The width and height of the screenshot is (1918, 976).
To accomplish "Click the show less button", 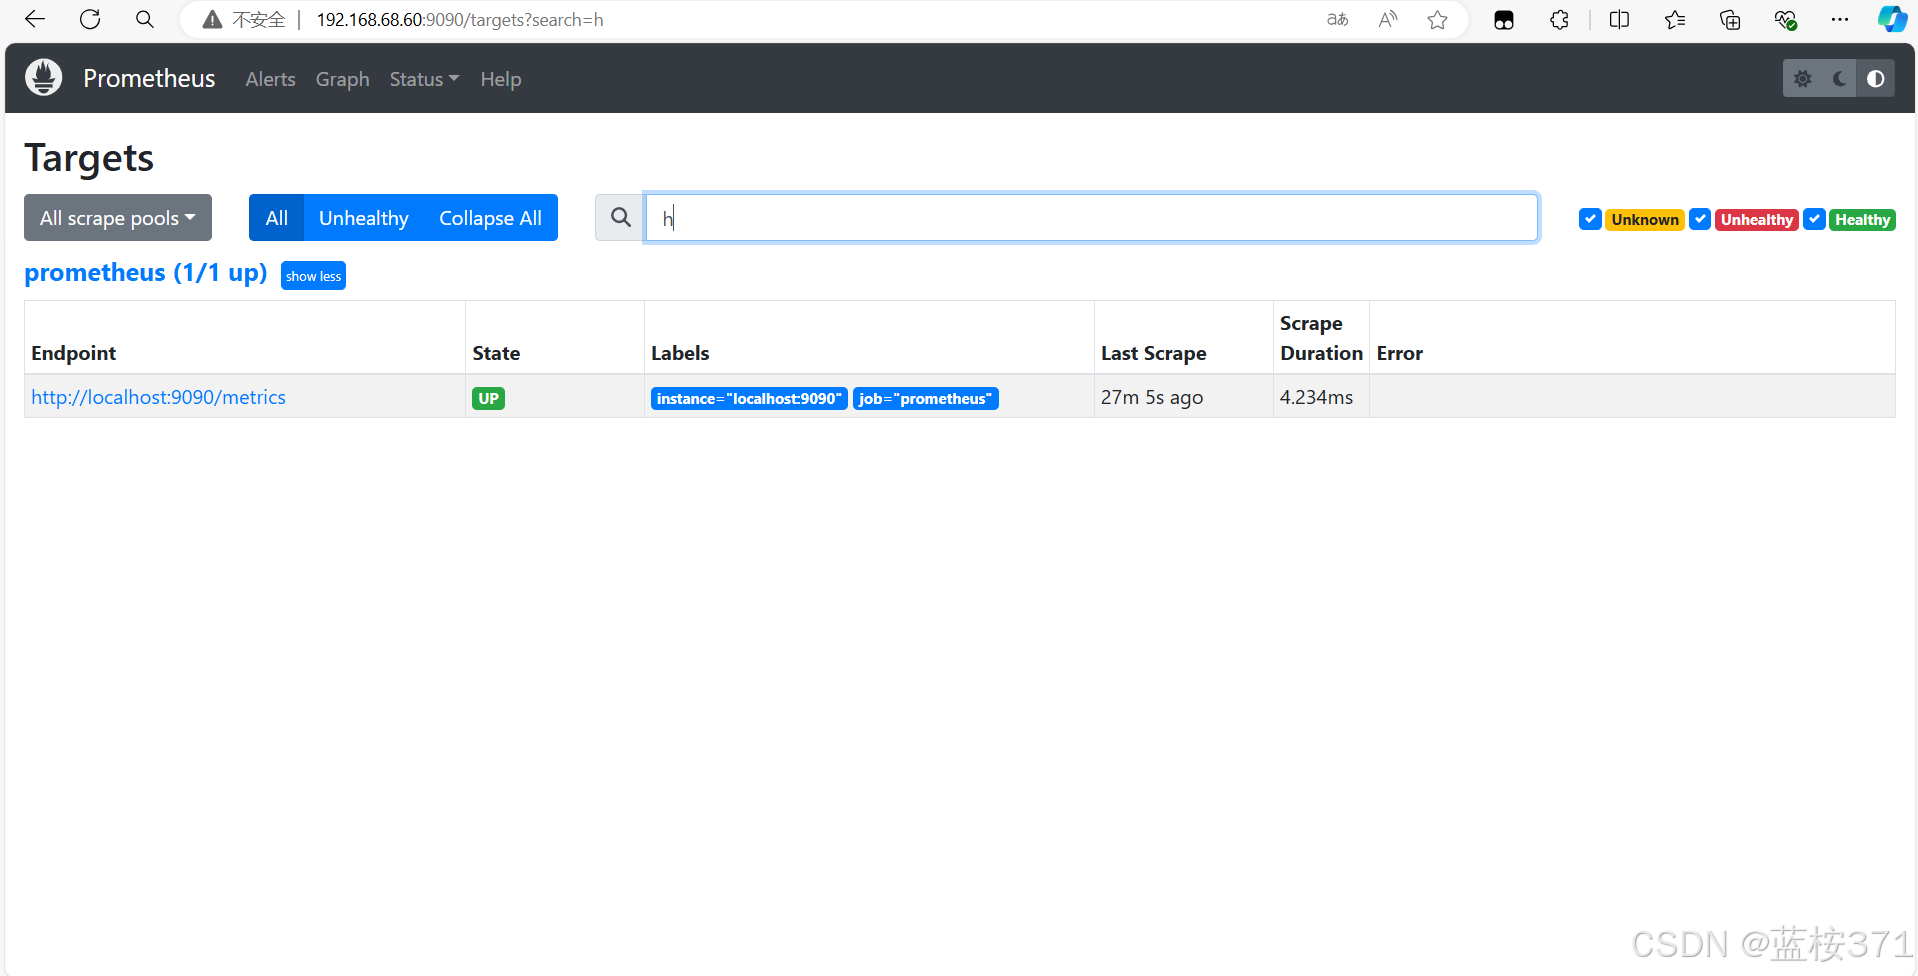I will [x=313, y=276].
